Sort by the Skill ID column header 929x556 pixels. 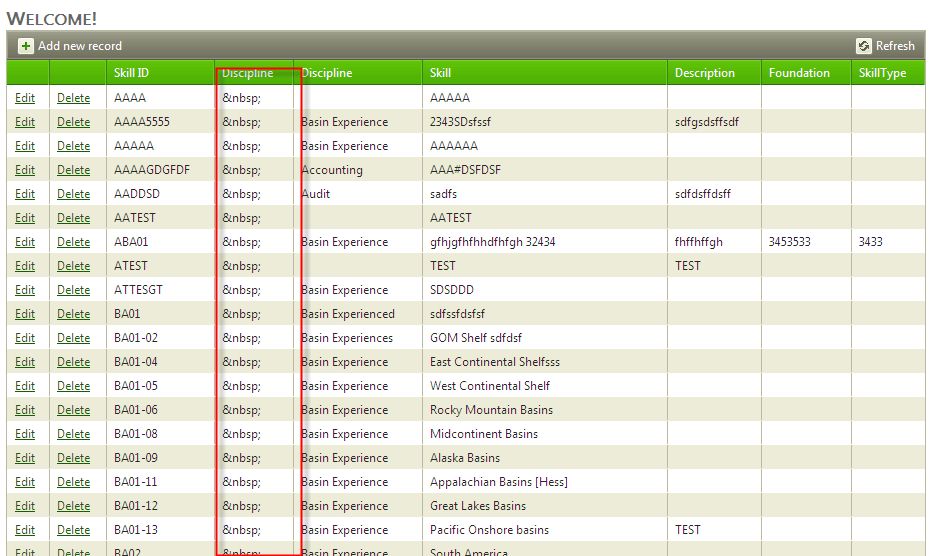(x=132, y=72)
